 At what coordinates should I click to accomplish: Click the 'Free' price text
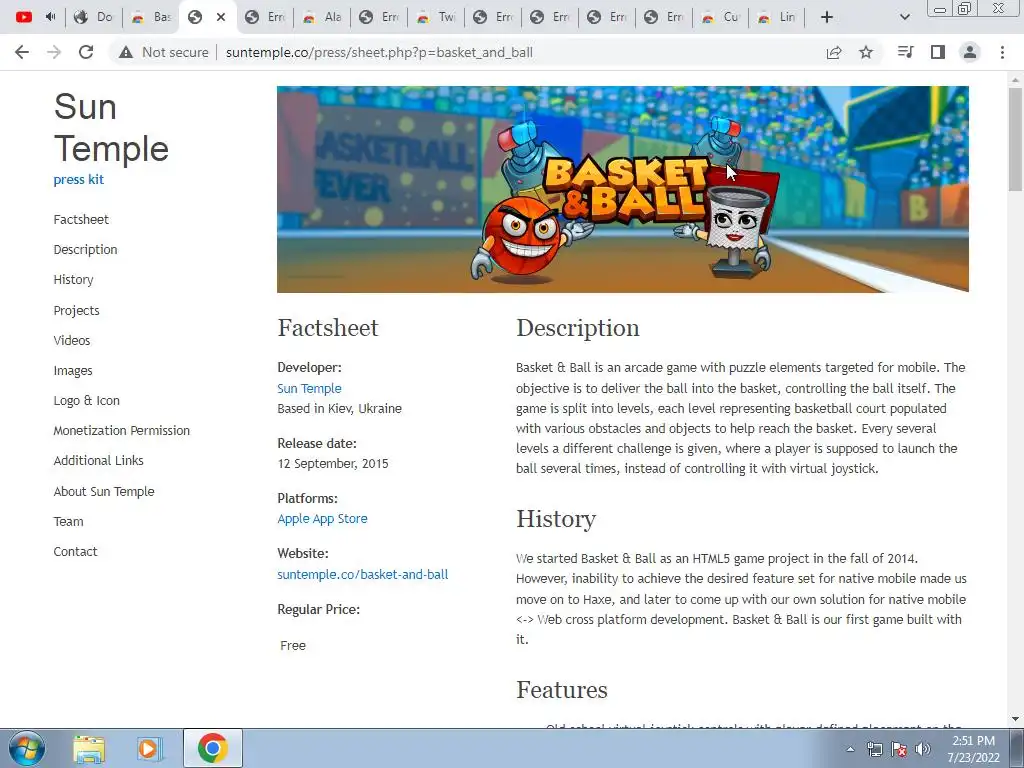293,645
